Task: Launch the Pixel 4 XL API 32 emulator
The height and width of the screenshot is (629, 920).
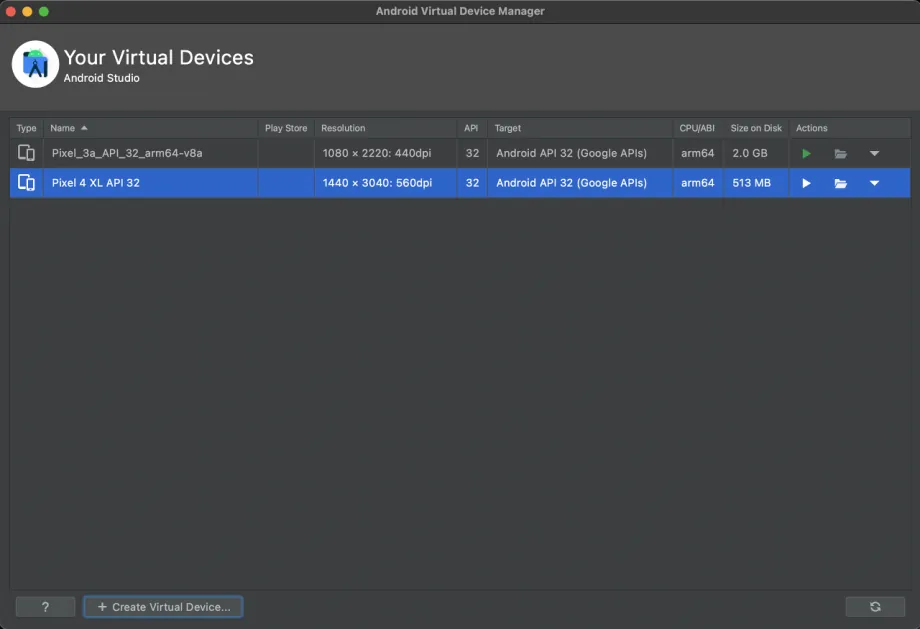Action: click(x=806, y=183)
